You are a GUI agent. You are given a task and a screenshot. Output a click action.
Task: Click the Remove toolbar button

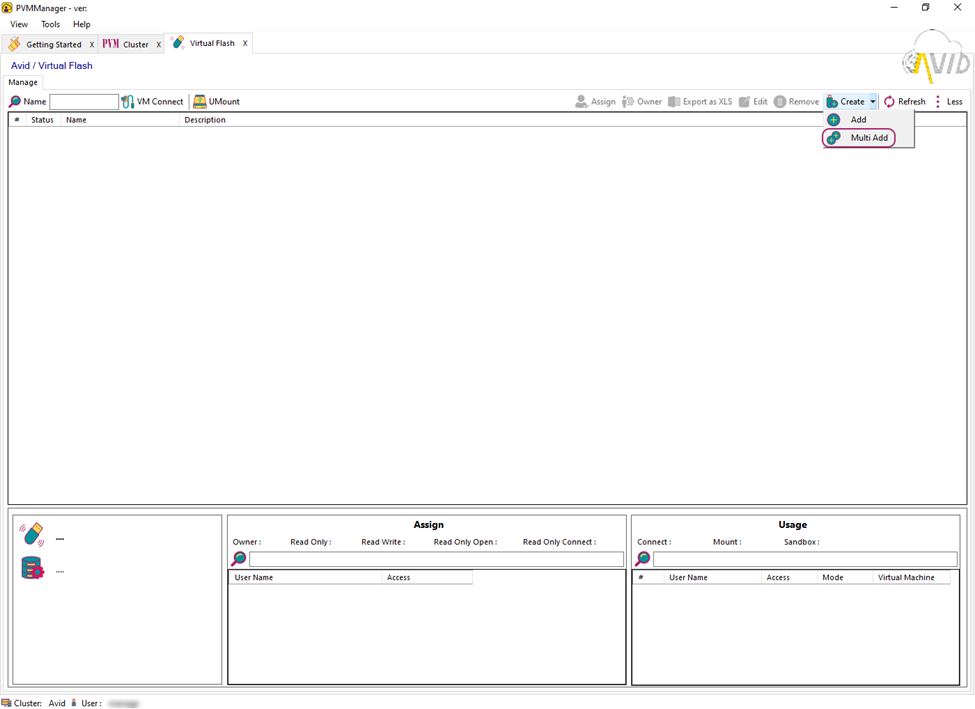797,101
